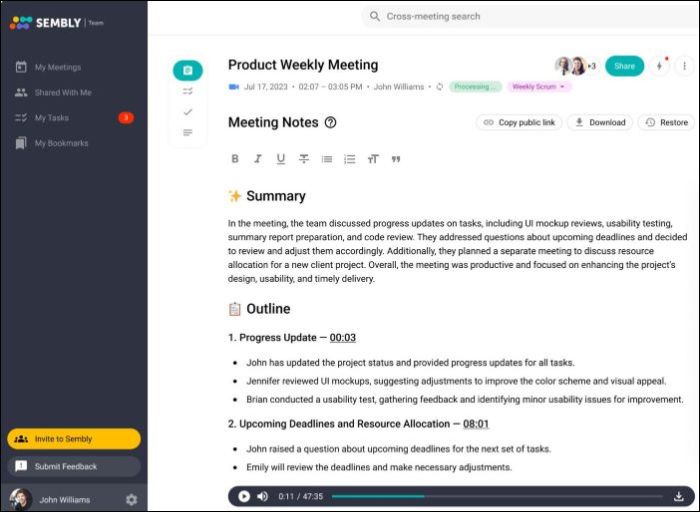
Task: Click the help icon beside Meeting Notes
Action: point(331,123)
